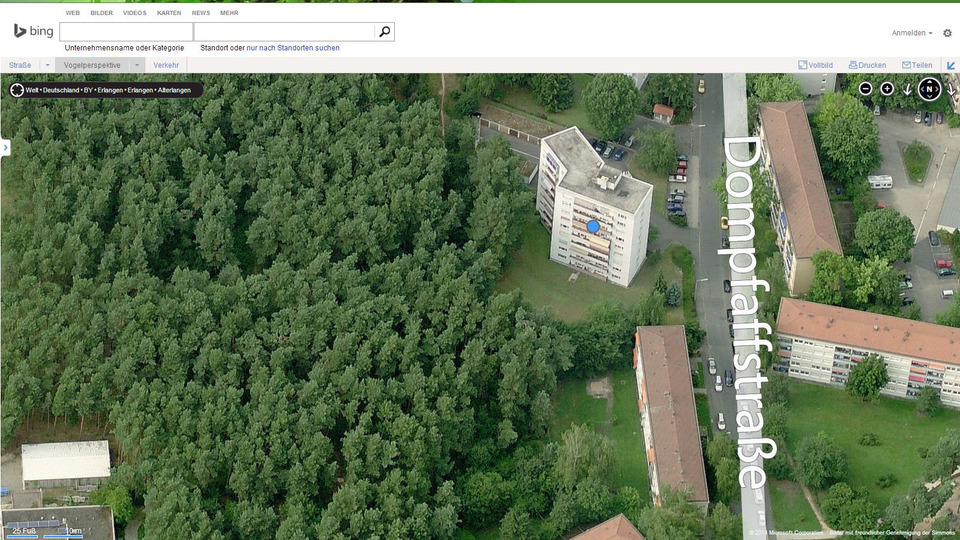Zoom in with the plus button
Image resolution: width=960 pixels, height=540 pixels.
(x=887, y=89)
